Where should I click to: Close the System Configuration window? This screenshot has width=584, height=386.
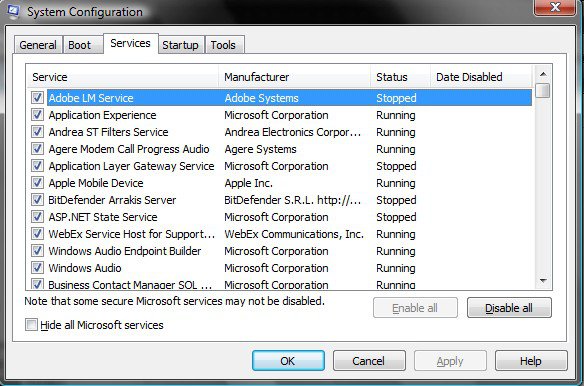click(555, 7)
